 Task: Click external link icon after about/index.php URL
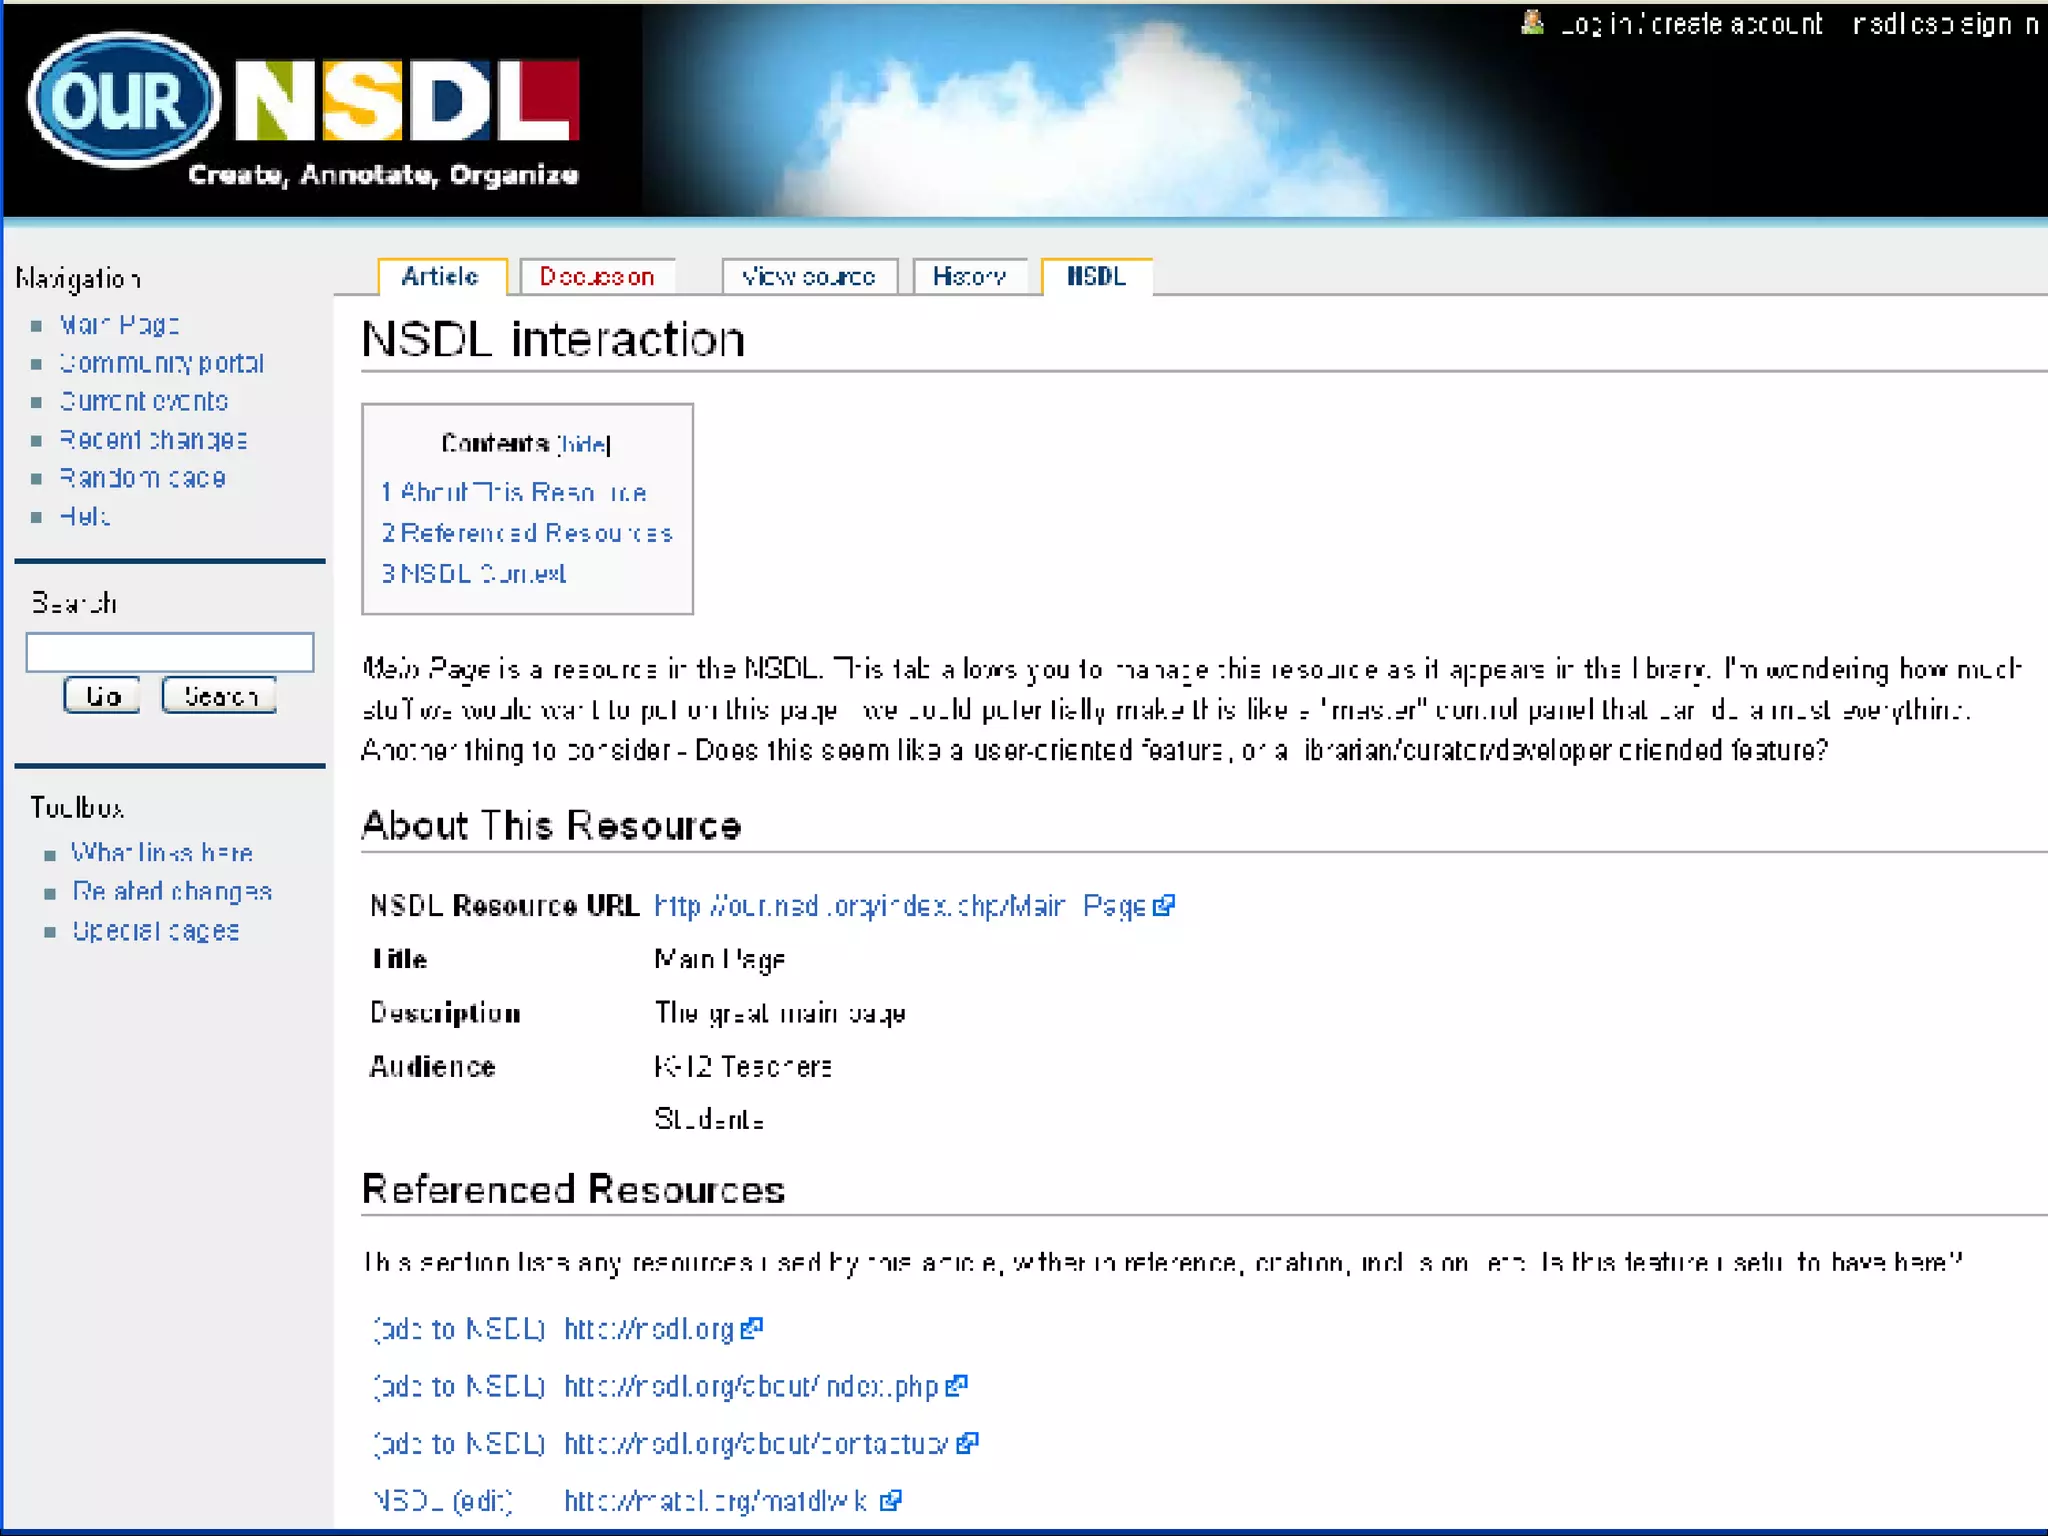(x=957, y=1386)
